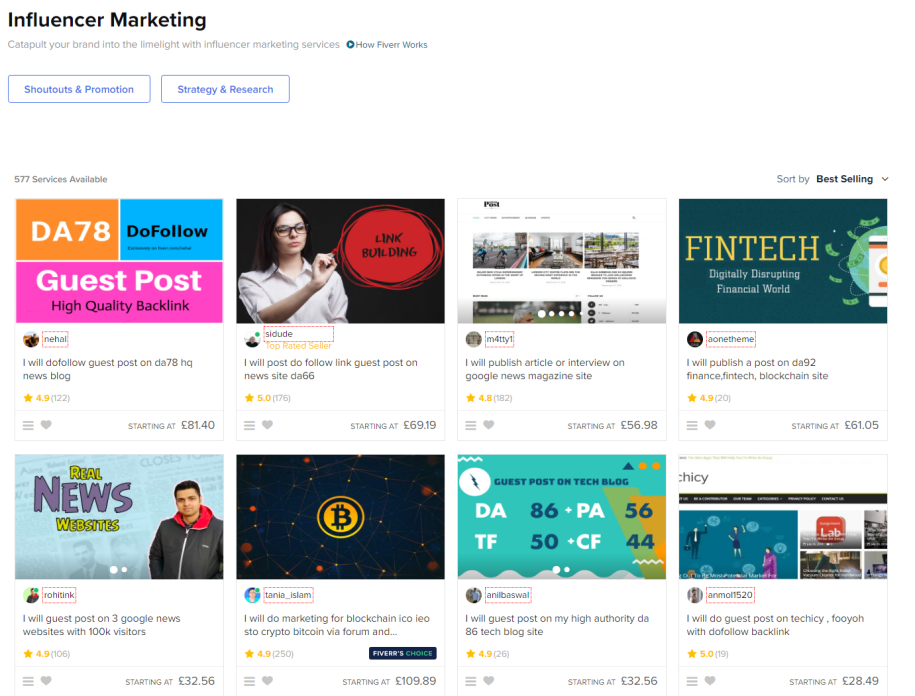Click m4tty1's profile avatar
This screenshot has height=696, width=915.
point(473,339)
